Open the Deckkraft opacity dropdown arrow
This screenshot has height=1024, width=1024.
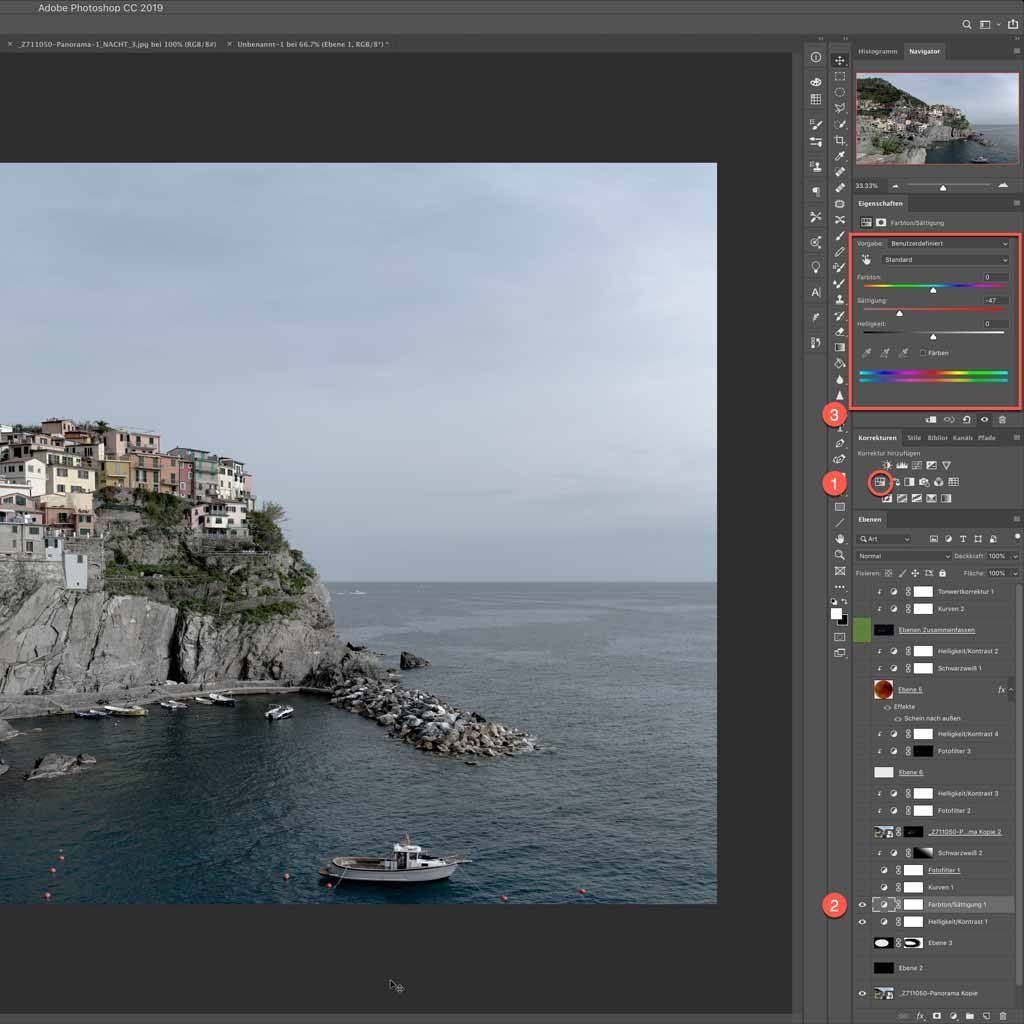click(1015, 556)
